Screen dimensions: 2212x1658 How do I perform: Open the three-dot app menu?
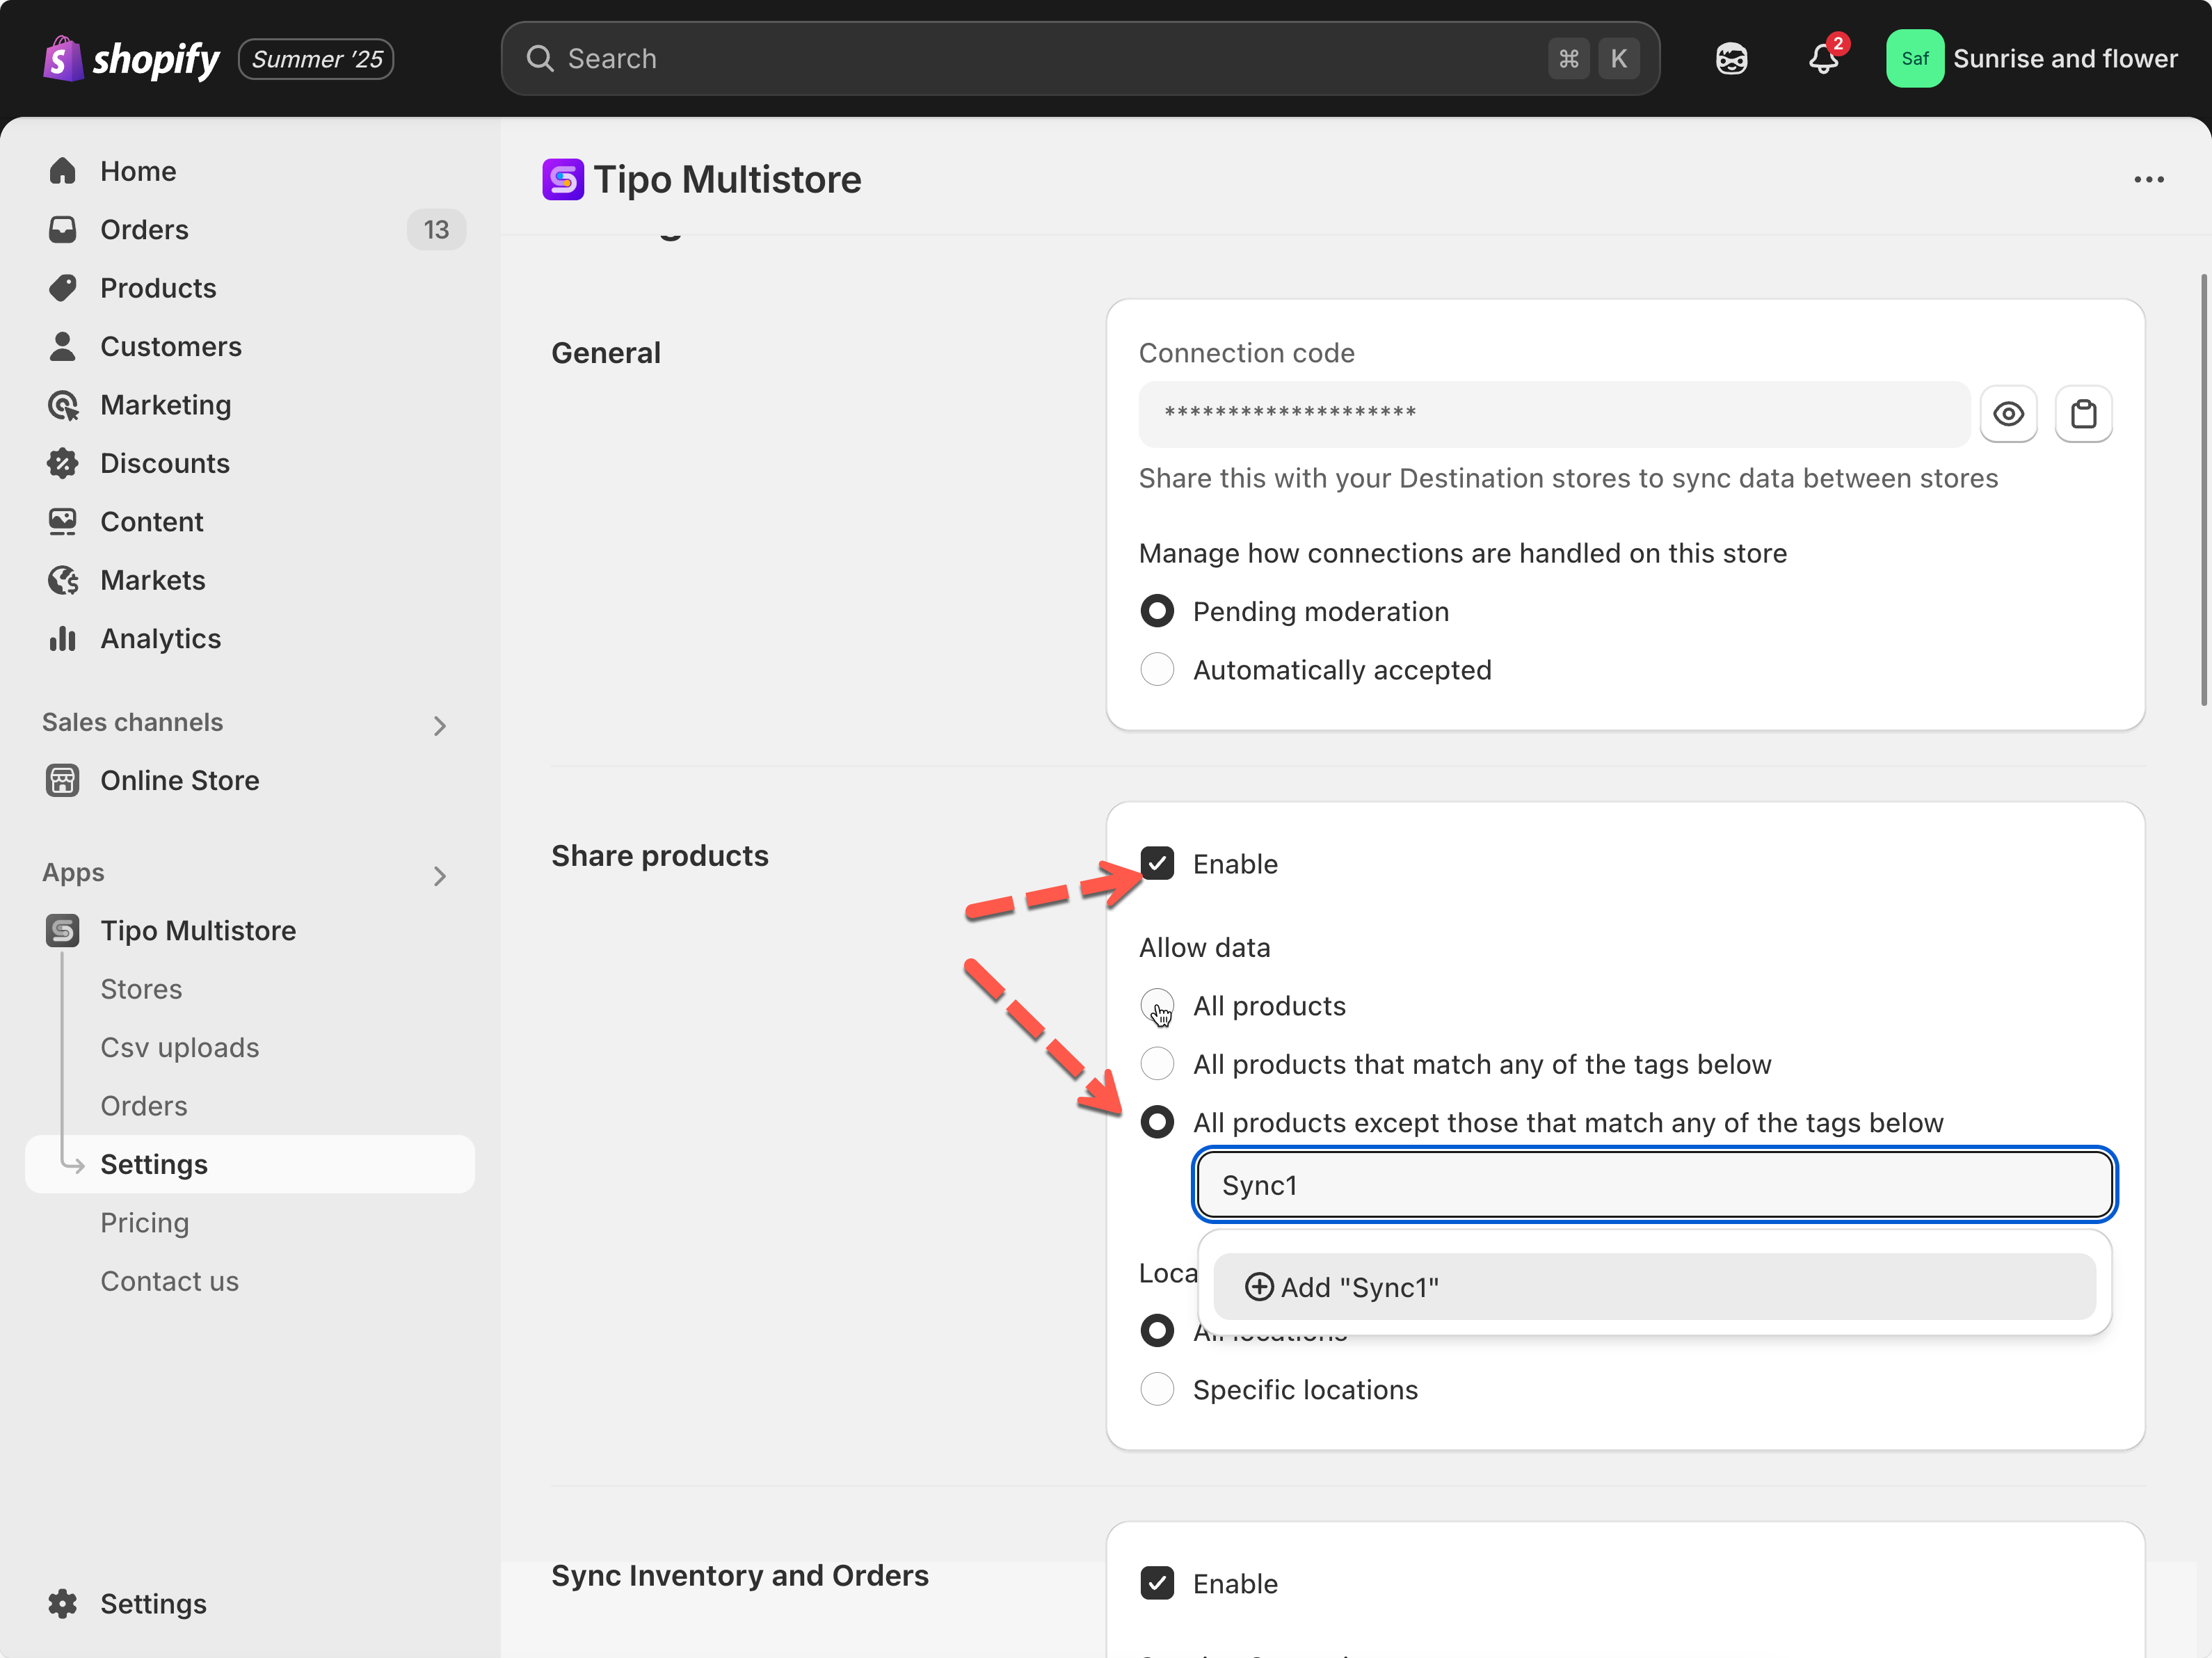point(2148,180)
